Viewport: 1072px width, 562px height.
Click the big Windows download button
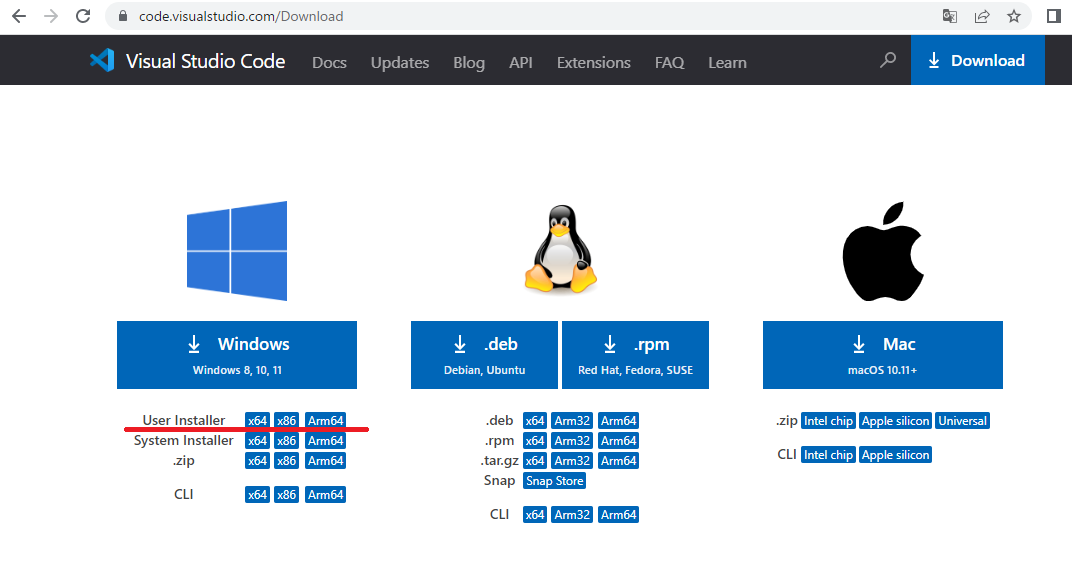pyautogui.click(x=237, y=355)
